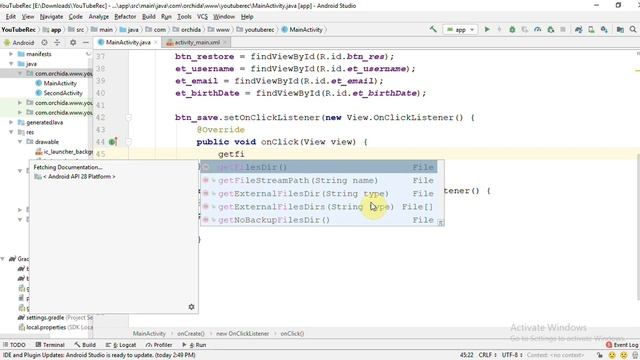
Task: Close the activity_main.xml tab
Action: coord(224,42)
